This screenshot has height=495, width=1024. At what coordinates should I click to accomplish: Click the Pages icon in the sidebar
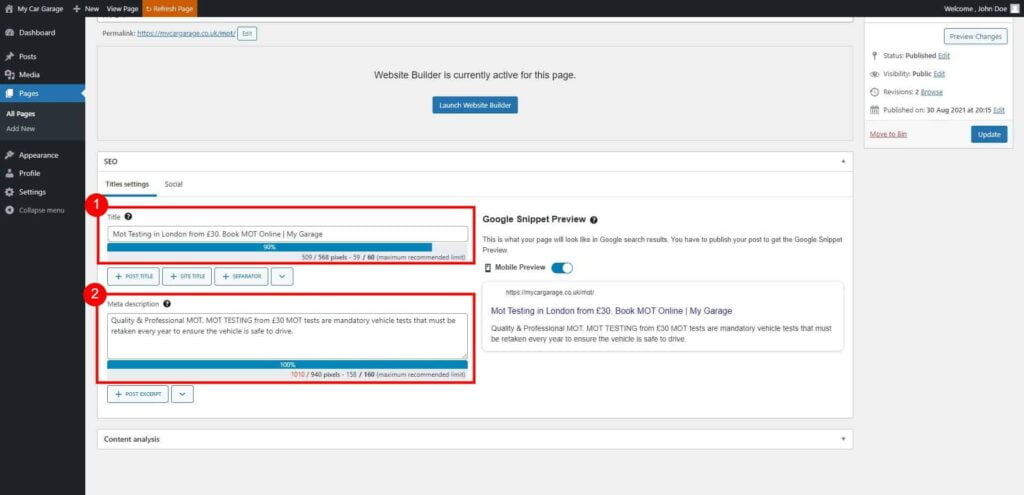[9, 93]
